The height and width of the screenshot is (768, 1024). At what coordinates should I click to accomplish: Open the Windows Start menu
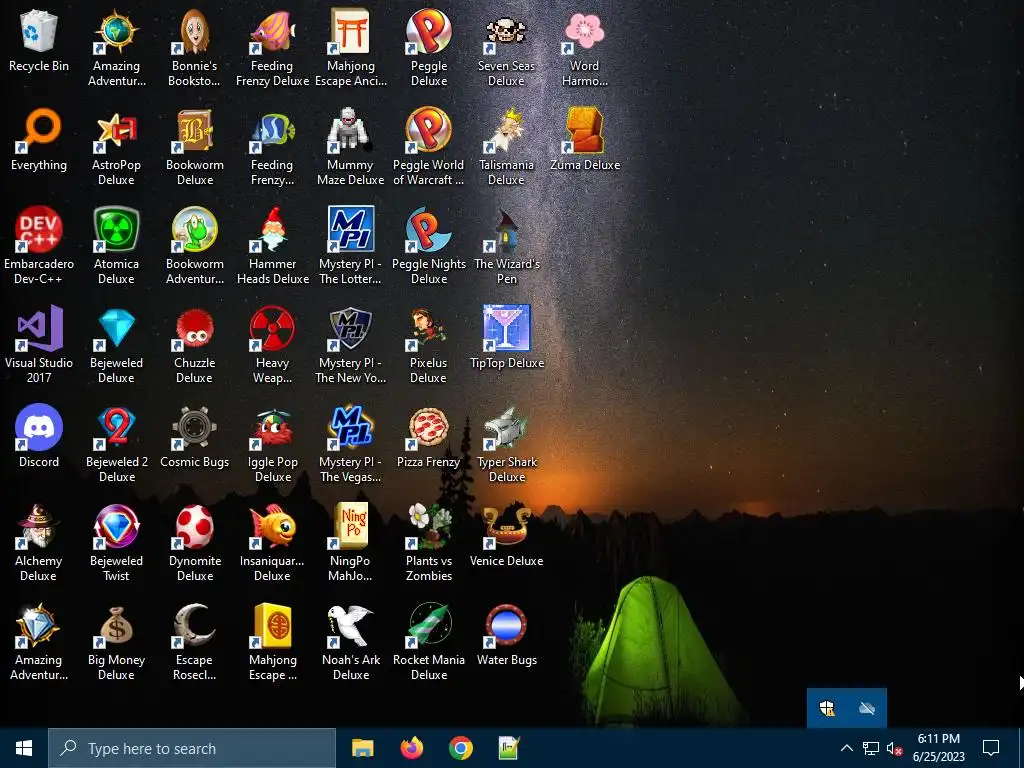tap(24, 748)
